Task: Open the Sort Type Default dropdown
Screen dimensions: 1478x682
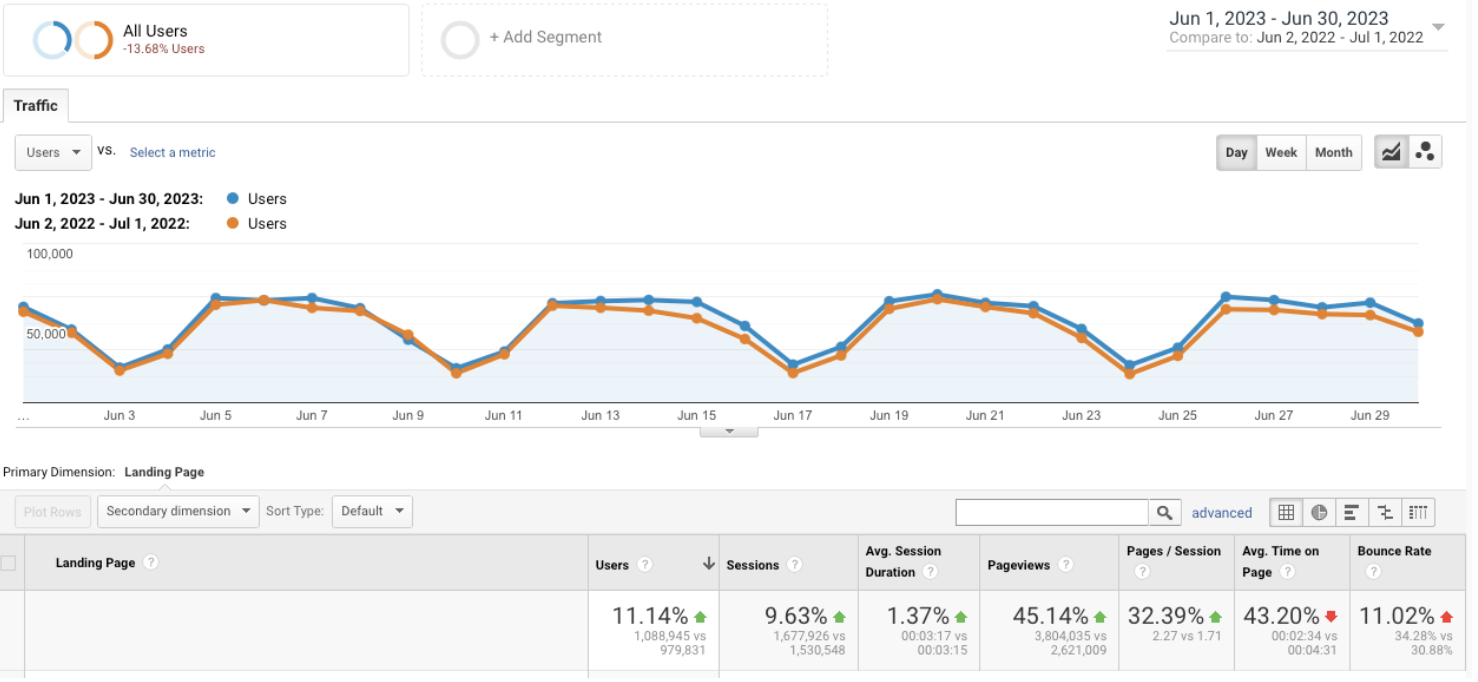Action: tap(372, 511)
